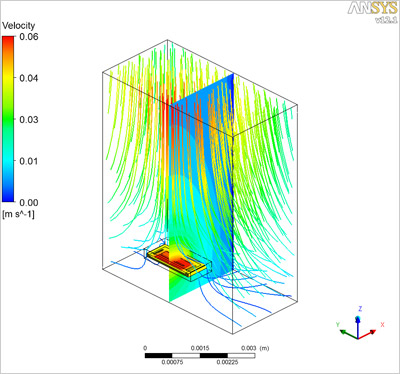
Task: Click the [m s^-1] units label
Action: [x=18, y=214]
